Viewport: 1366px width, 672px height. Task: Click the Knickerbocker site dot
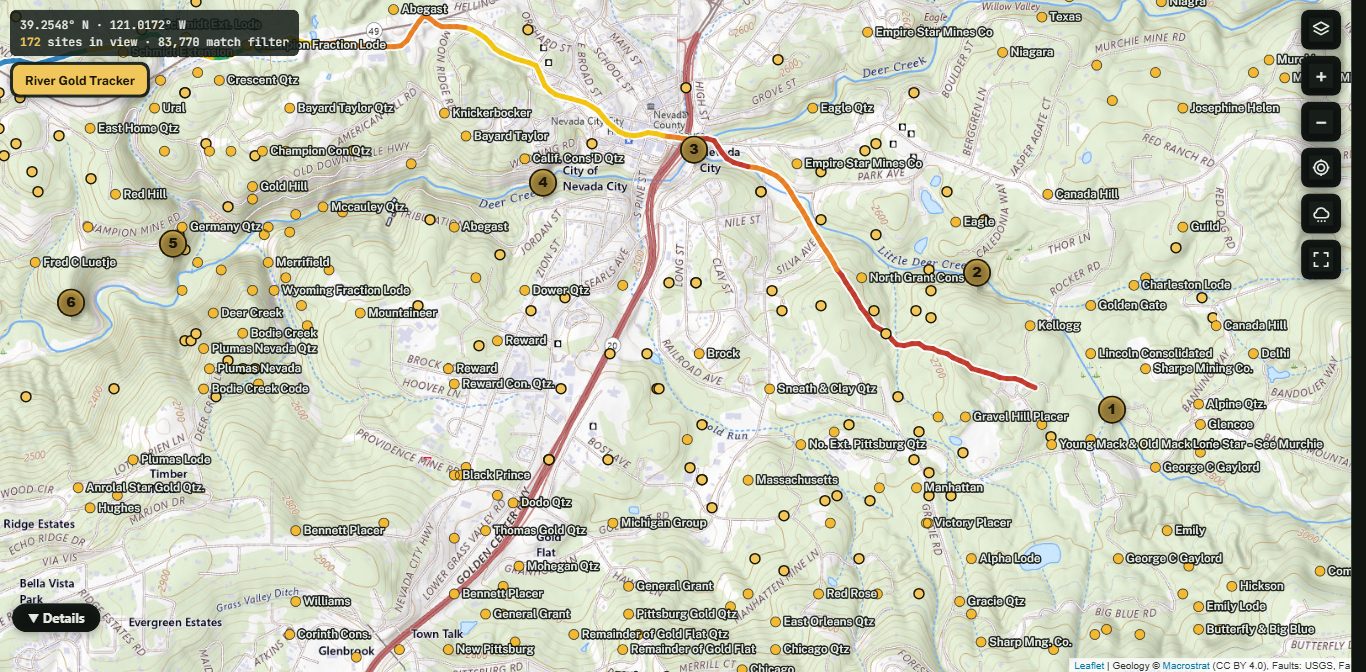(445, 113)
